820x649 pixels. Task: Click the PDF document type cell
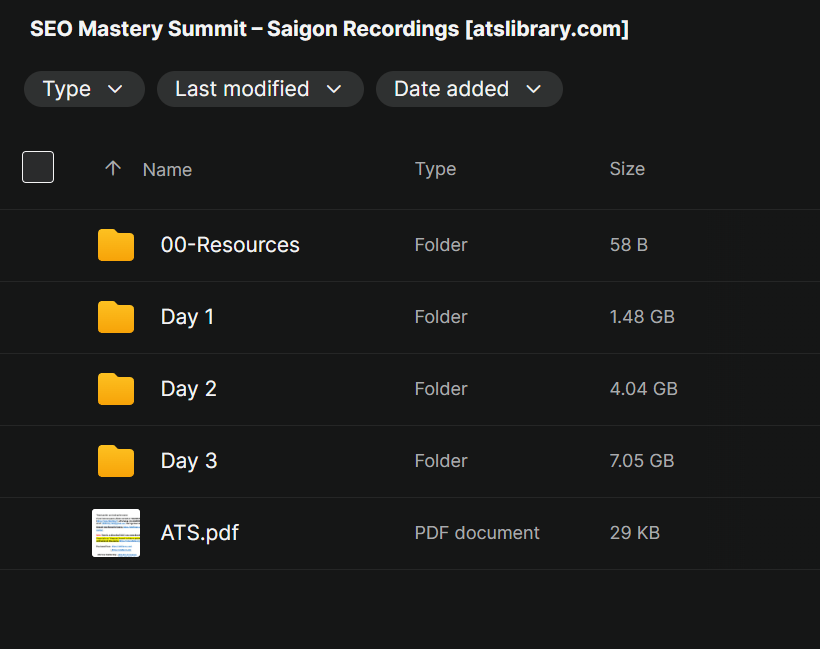[x=477, y=533]
